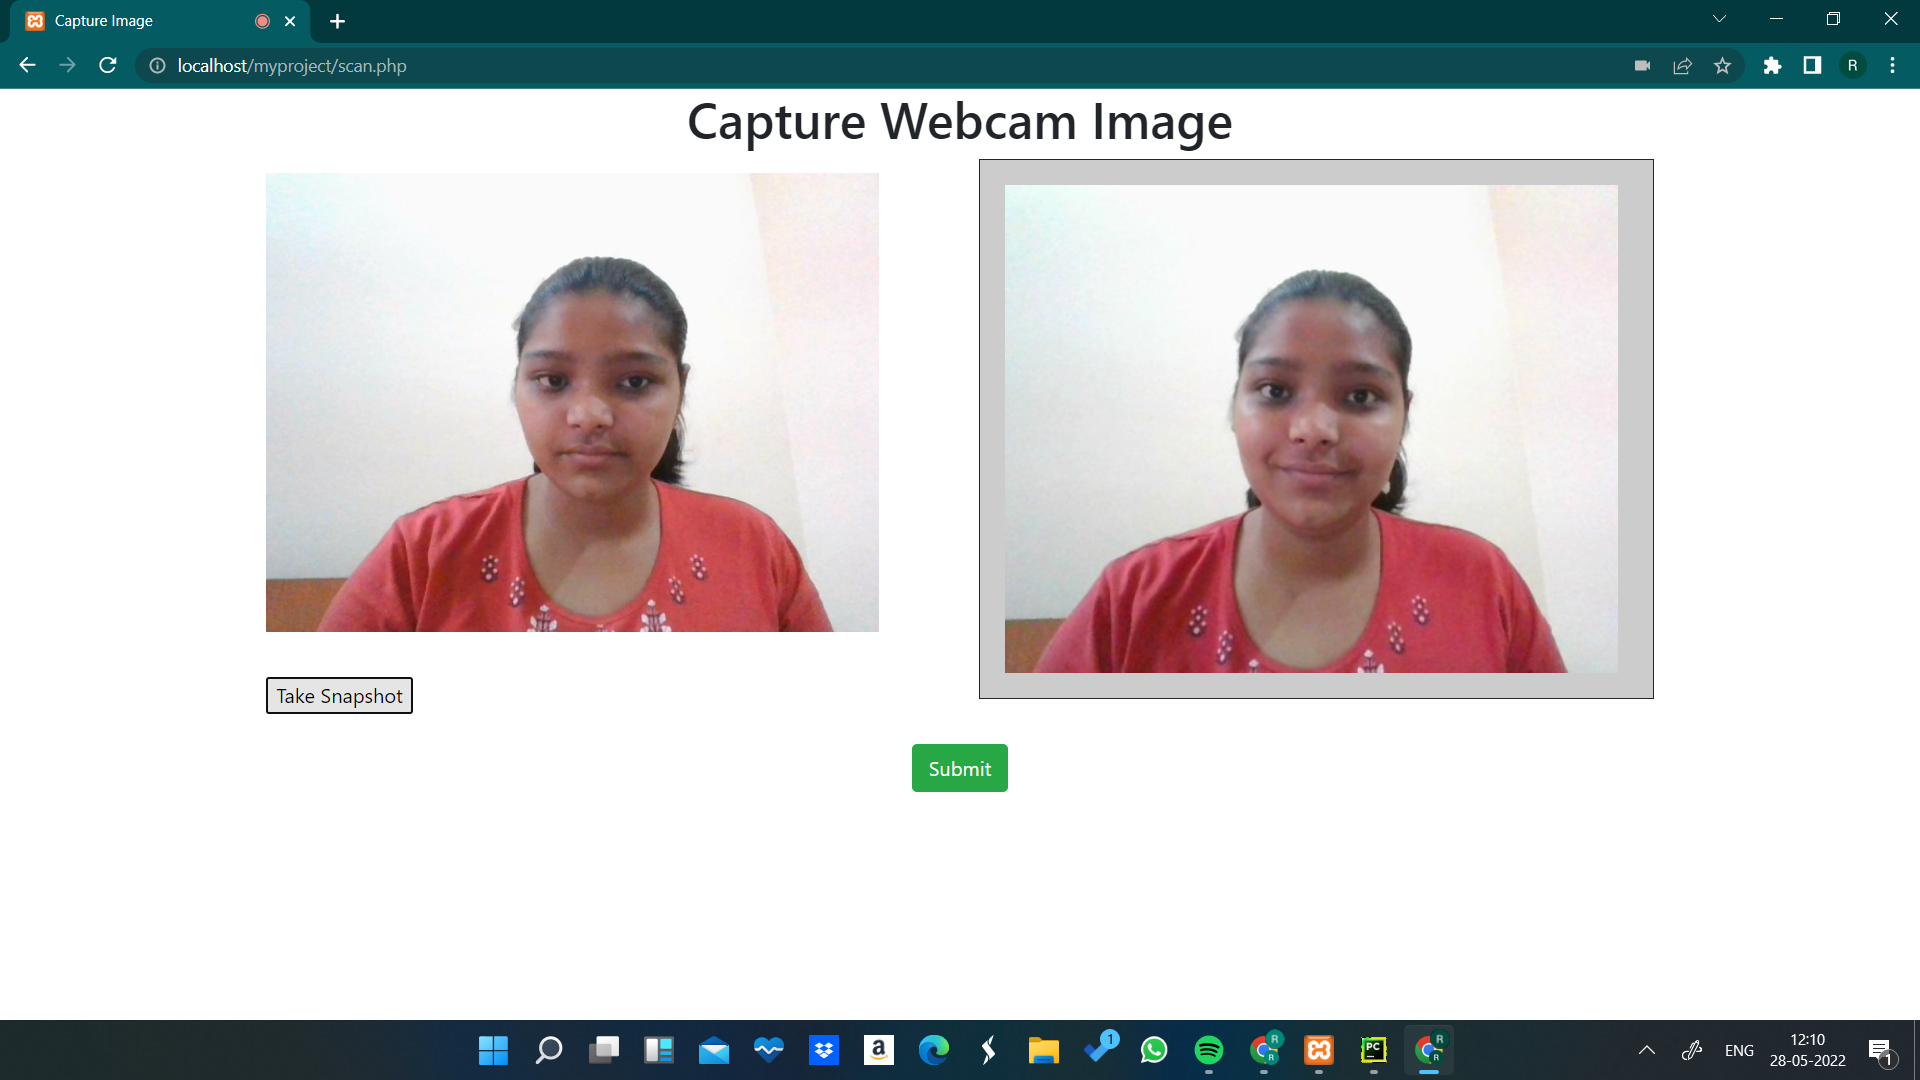Submit the captured webcam image
The height and width of the screenshot is (1080, 1920).
pyautogui.click(x=959, y=768)
